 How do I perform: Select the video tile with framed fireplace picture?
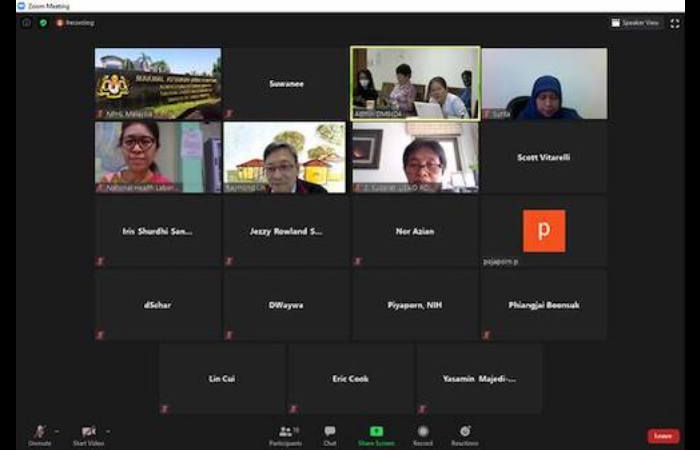click(415, 157)
